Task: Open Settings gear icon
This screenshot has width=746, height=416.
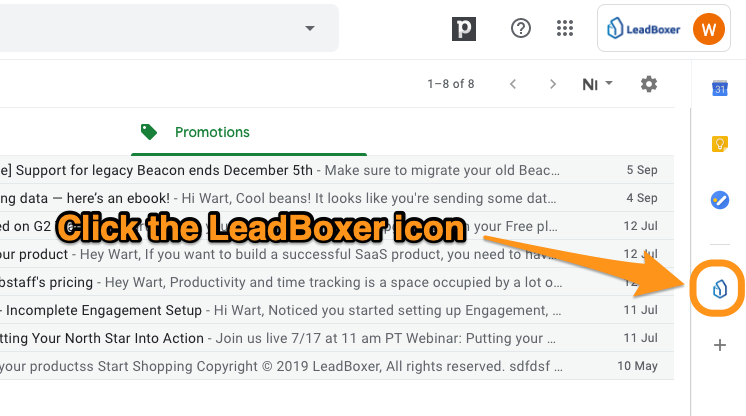Action: click(x=648, y=84)
